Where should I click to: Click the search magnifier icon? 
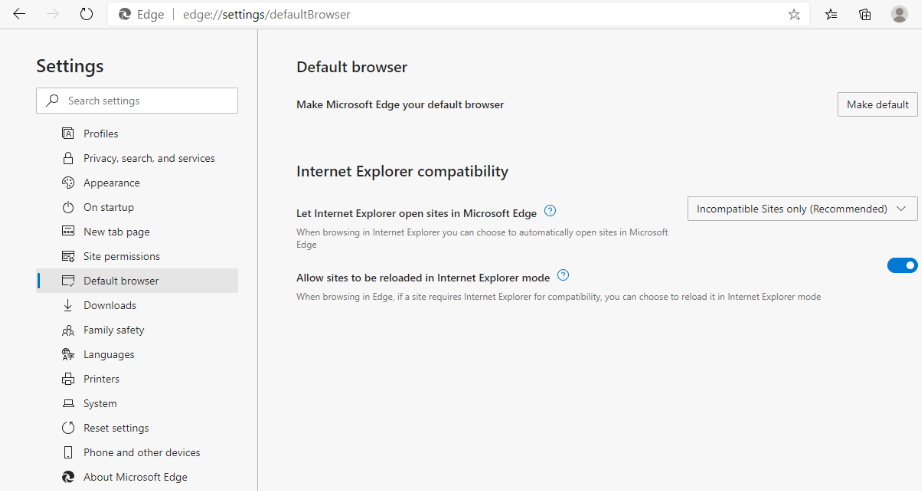(x=52, y=101)
